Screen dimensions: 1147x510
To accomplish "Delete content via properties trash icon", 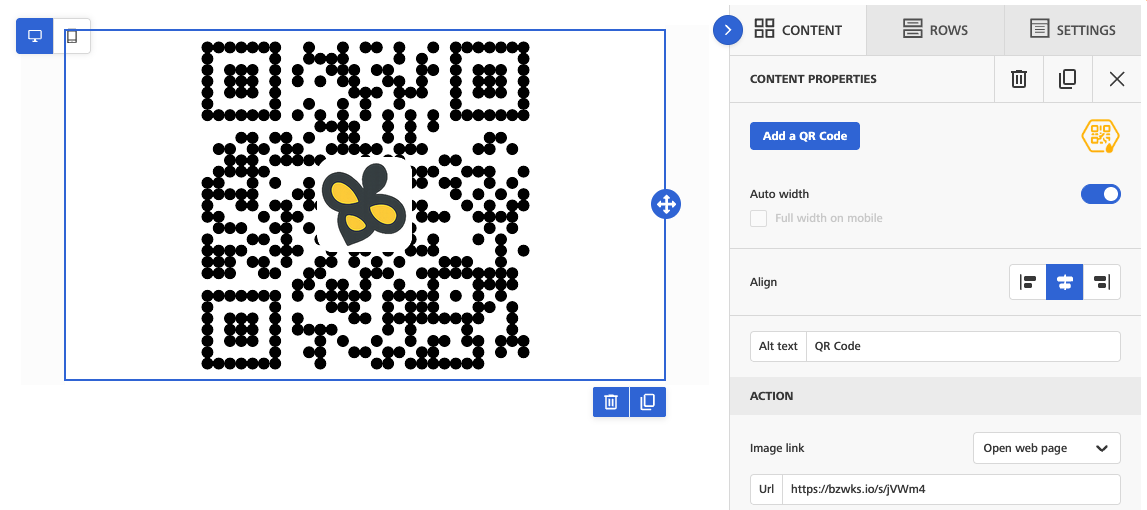I will (x=1018, y=79).
